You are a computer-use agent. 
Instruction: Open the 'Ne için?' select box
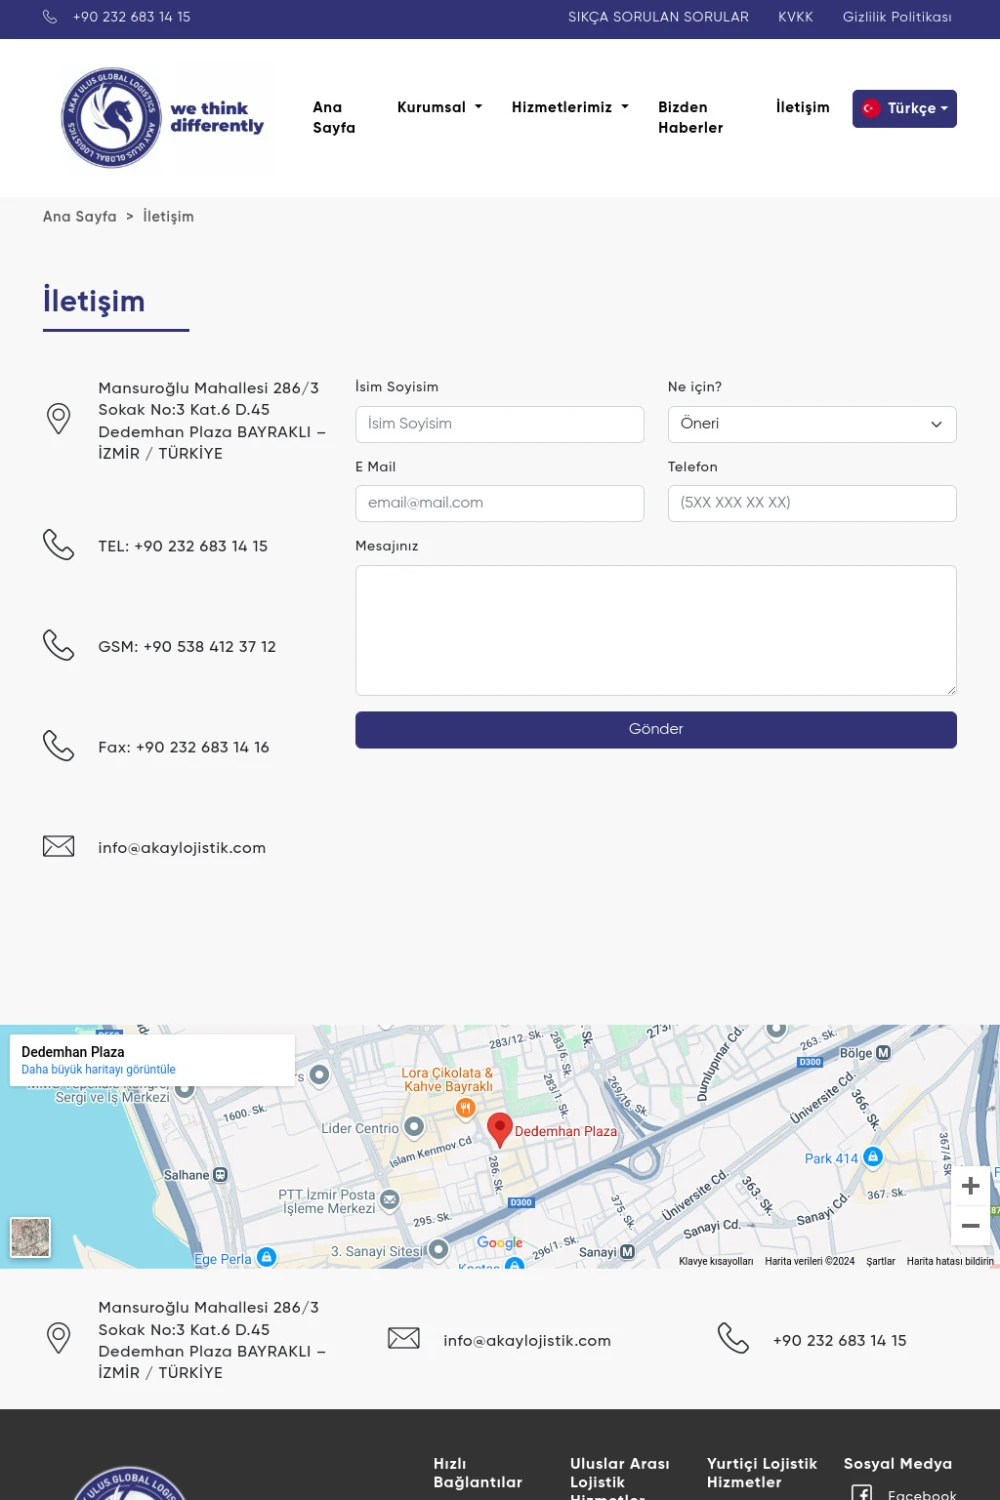tap(811, 424)
